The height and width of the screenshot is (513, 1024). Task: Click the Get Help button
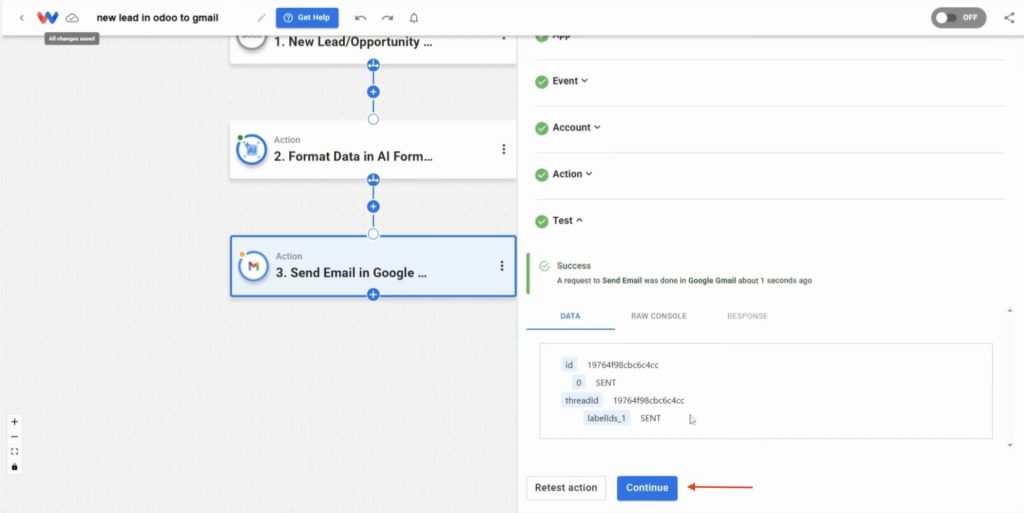tap(307, 18)
